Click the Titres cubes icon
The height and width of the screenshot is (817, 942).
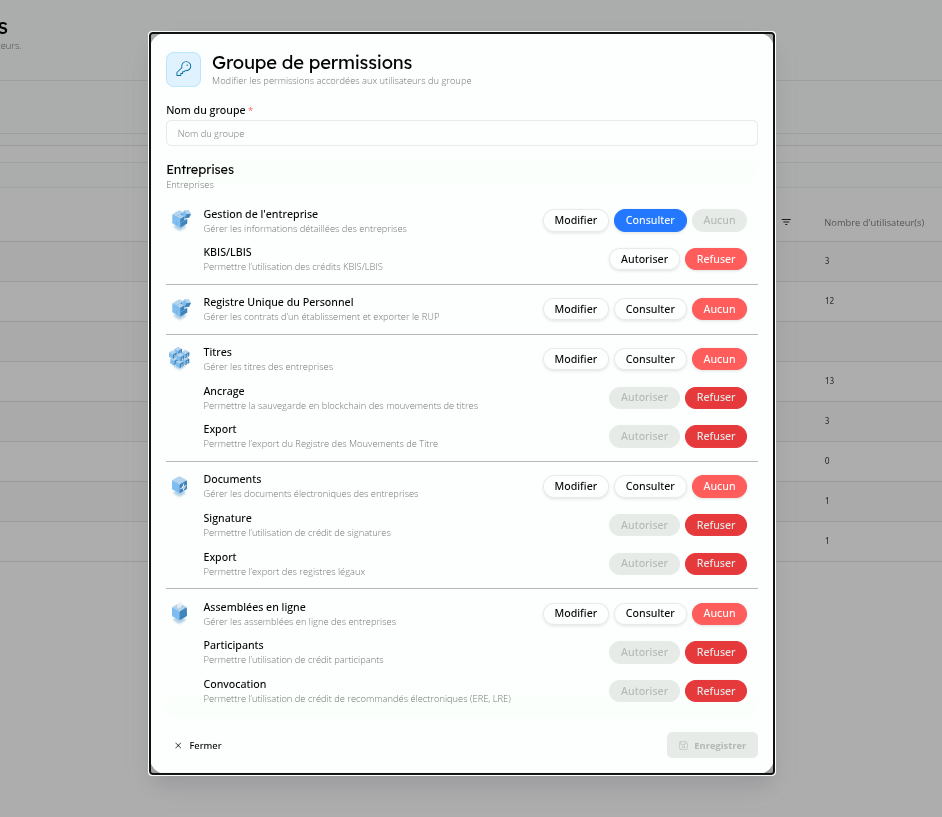180,358
